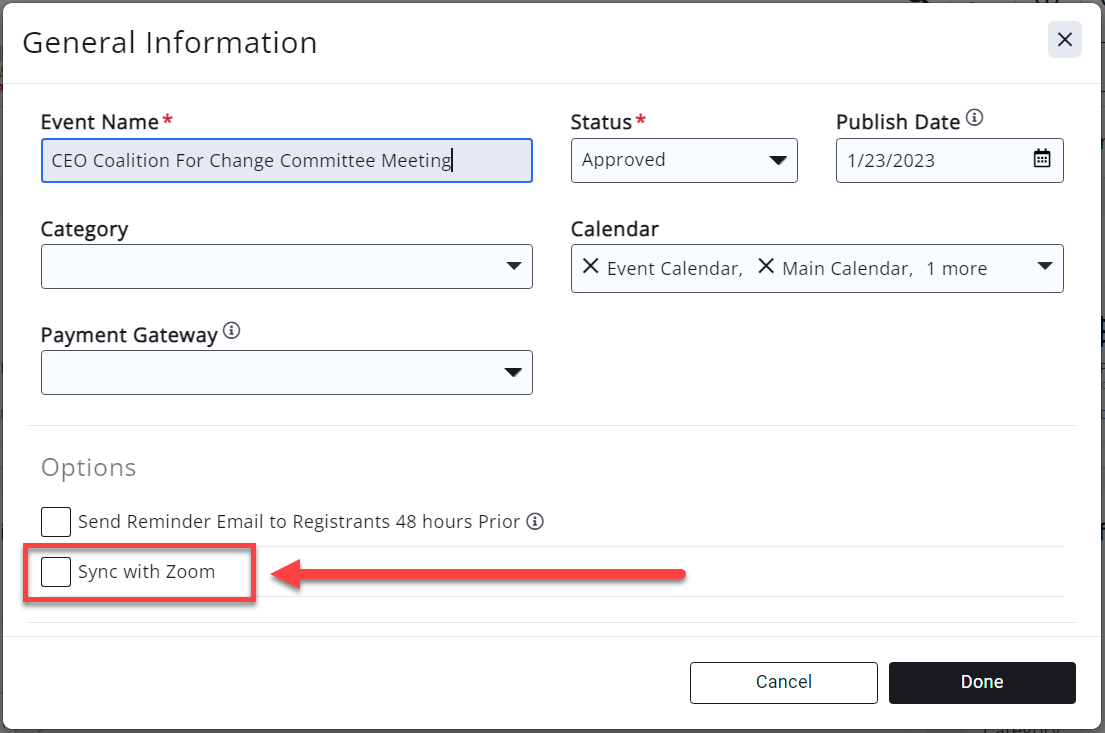
Task: Remove Event Calendar using its X icon
Action: (590, 267)
